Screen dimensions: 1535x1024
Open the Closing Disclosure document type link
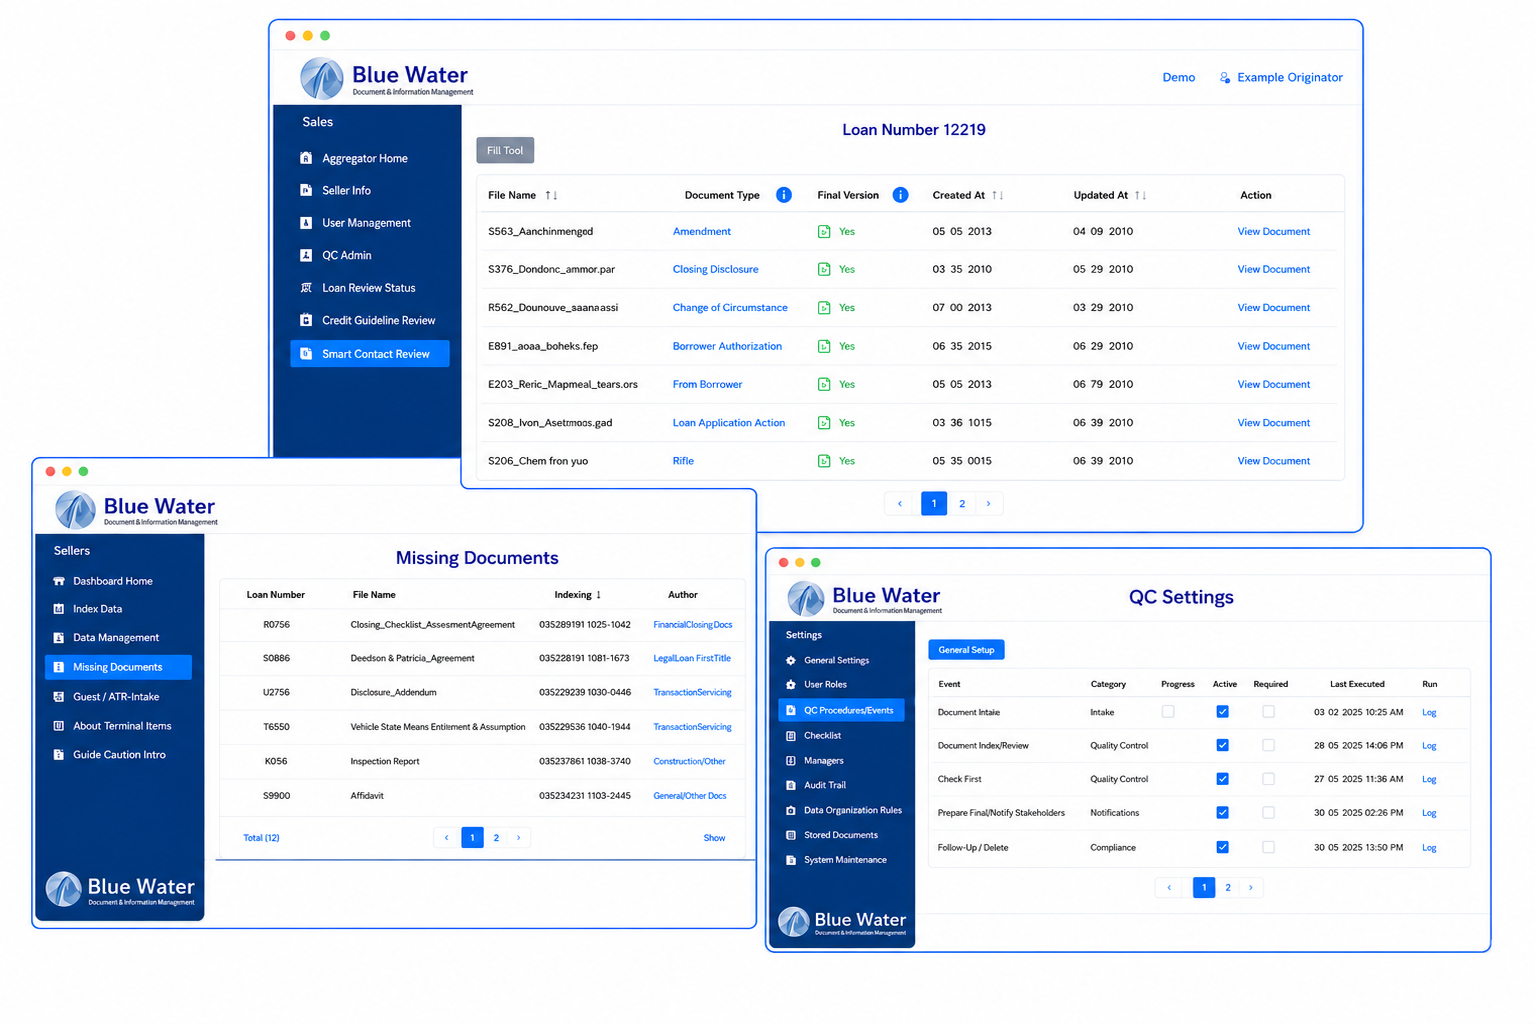pos(715,269)
